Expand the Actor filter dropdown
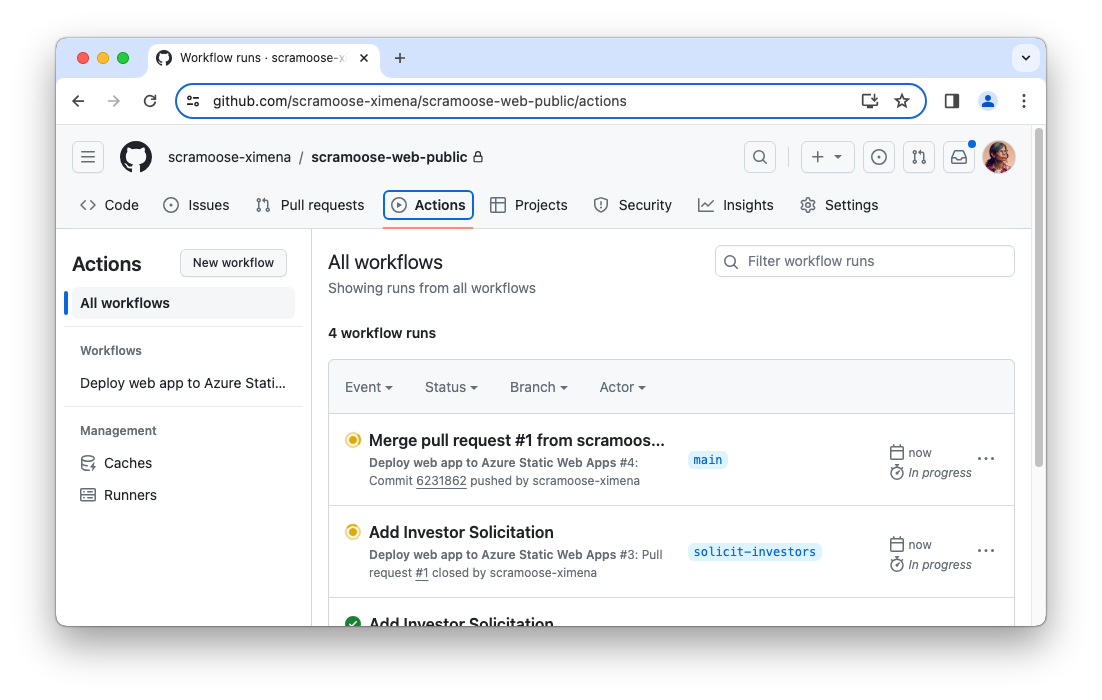 coord(622,387)
